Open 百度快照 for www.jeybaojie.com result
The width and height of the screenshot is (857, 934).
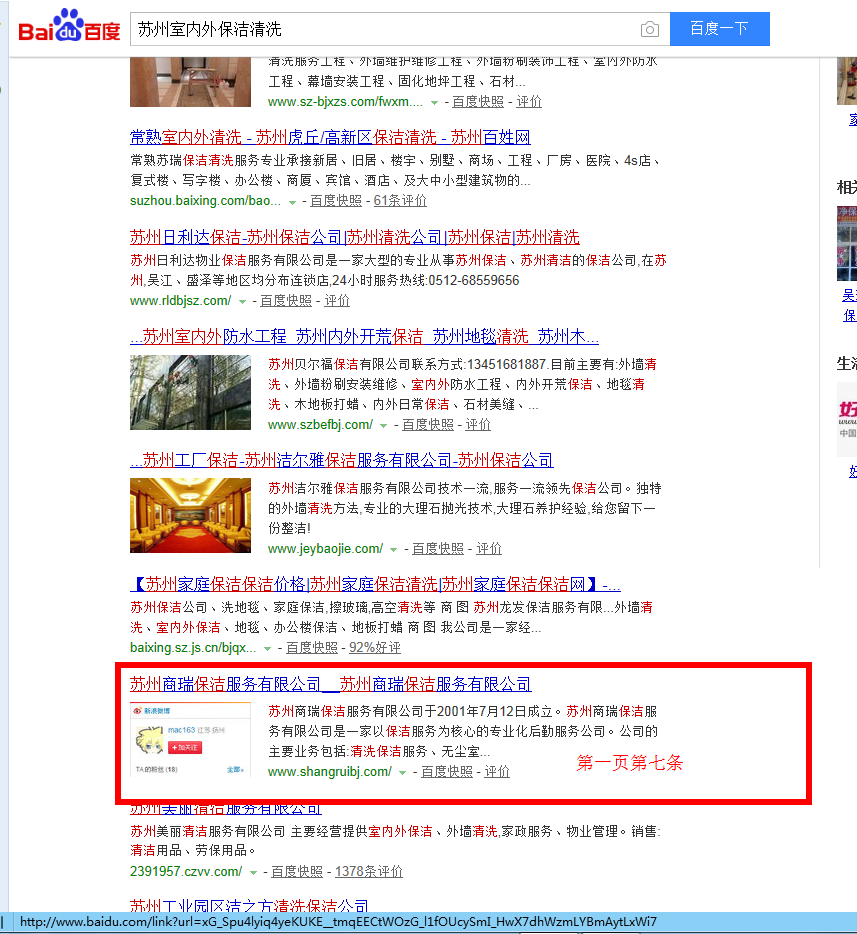click(438, 549)
